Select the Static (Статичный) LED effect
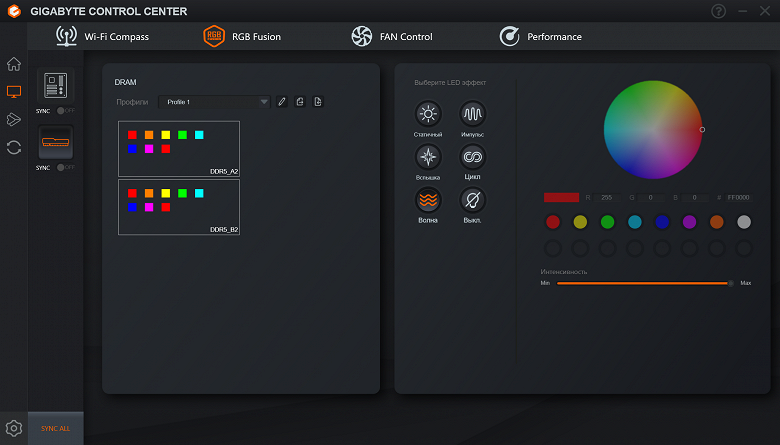 [x=428, y=114]
